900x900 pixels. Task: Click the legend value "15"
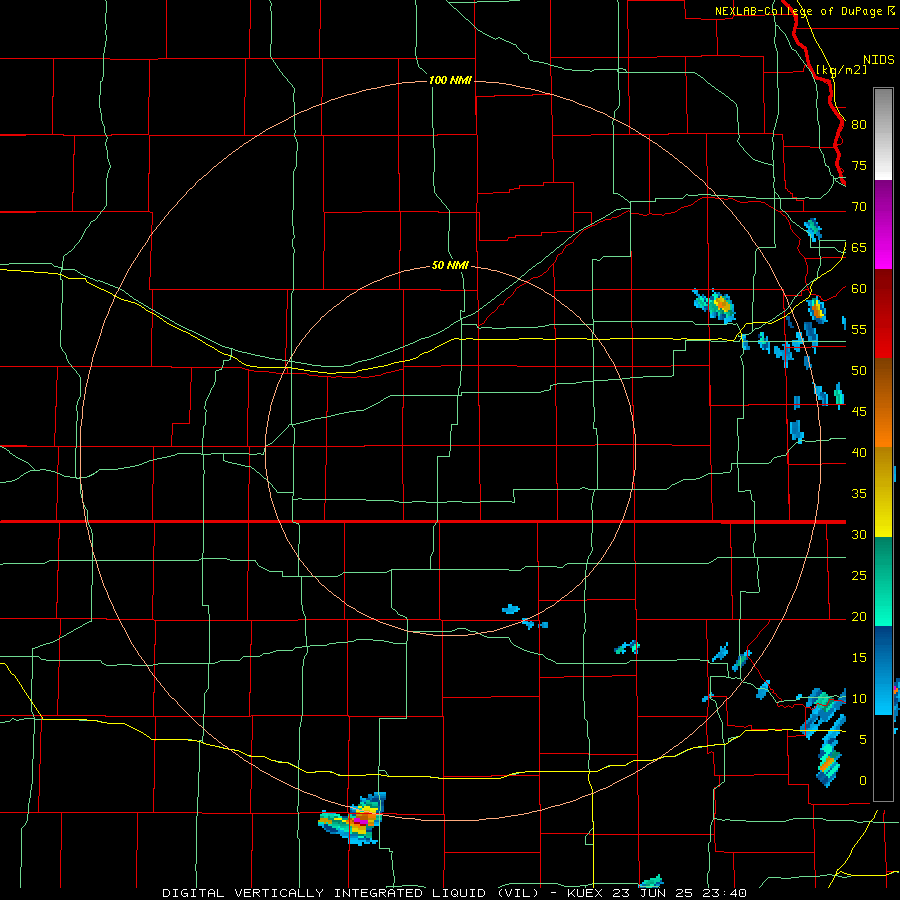pyautogui.click(x=859, y=658)
